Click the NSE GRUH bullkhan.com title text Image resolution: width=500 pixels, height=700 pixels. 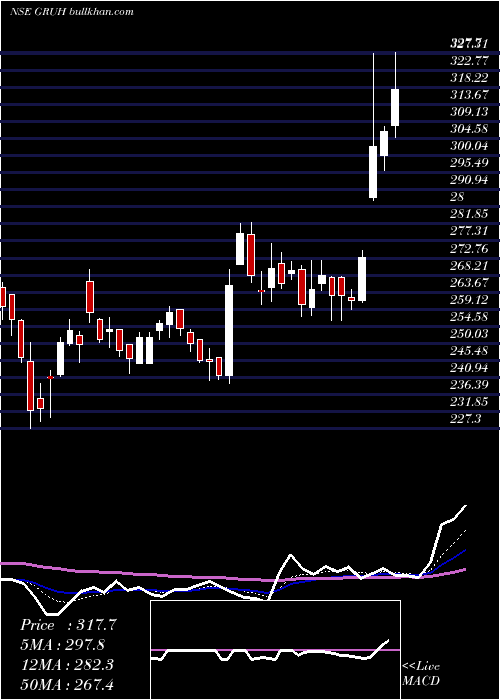pyautogui.click(x=72, y=12)
